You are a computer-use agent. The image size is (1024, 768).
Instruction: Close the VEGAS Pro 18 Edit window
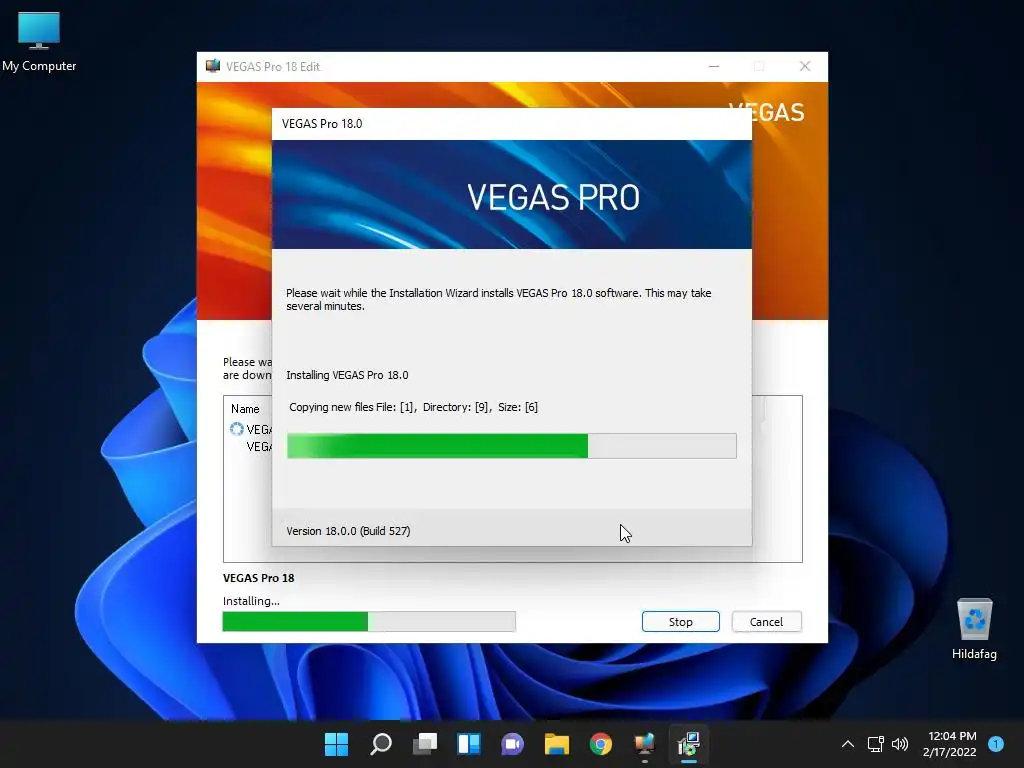tap(805, 66)
